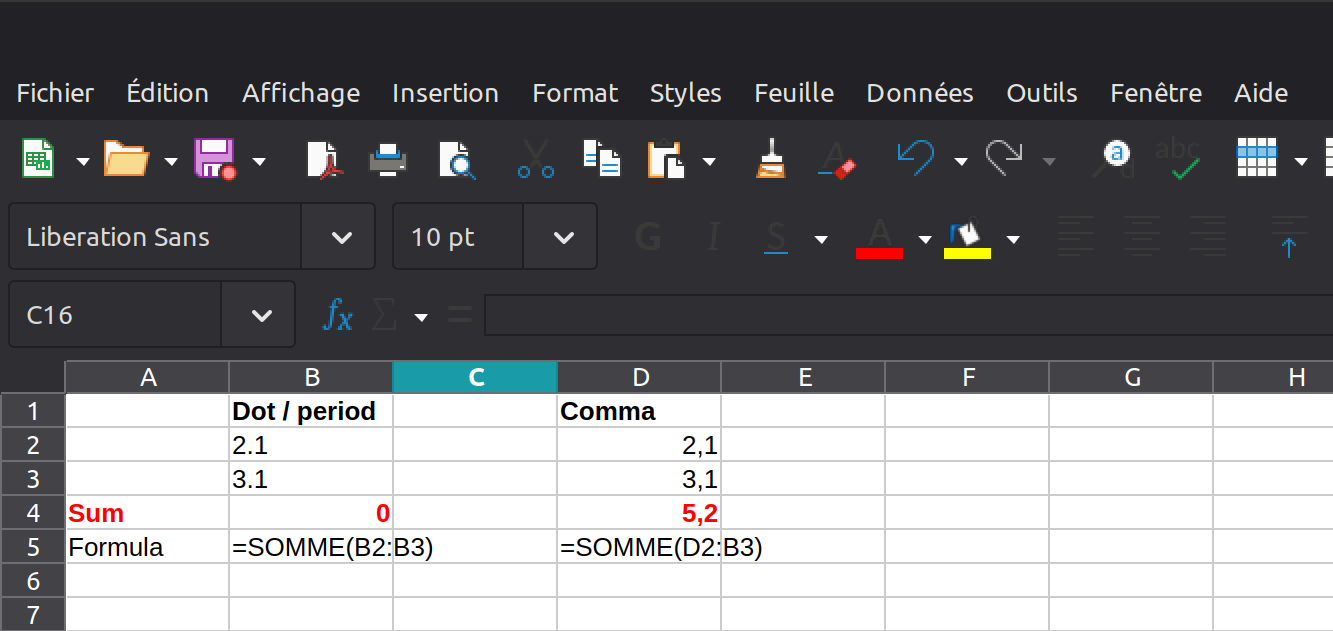The image size is (1333, 631).
Task: Apply yellow background highlight color
Action: [x=967, y=238]
